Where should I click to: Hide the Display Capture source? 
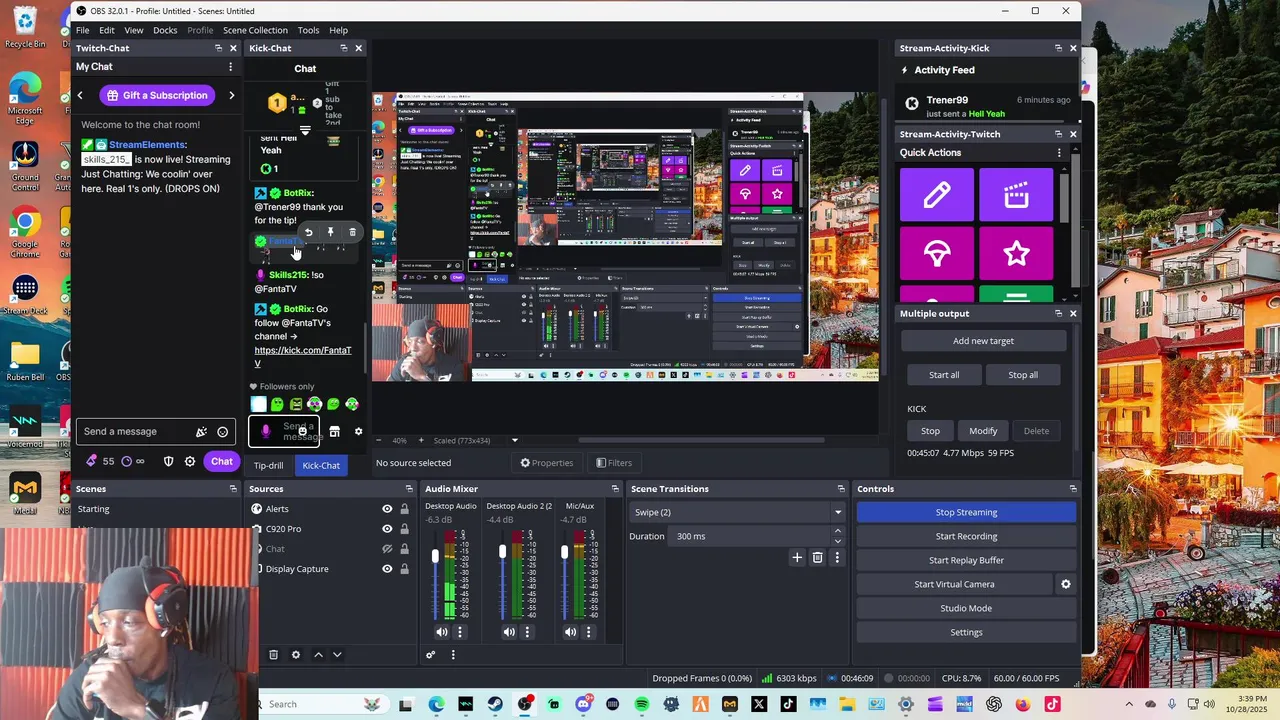click(x=387, y=569)
